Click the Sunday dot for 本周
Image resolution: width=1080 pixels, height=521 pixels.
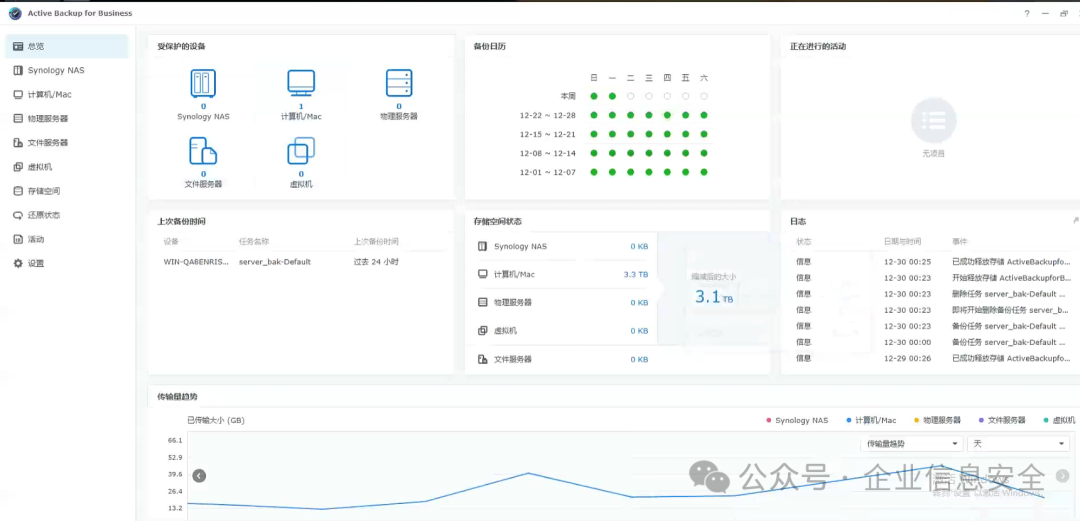click(593, 96)
